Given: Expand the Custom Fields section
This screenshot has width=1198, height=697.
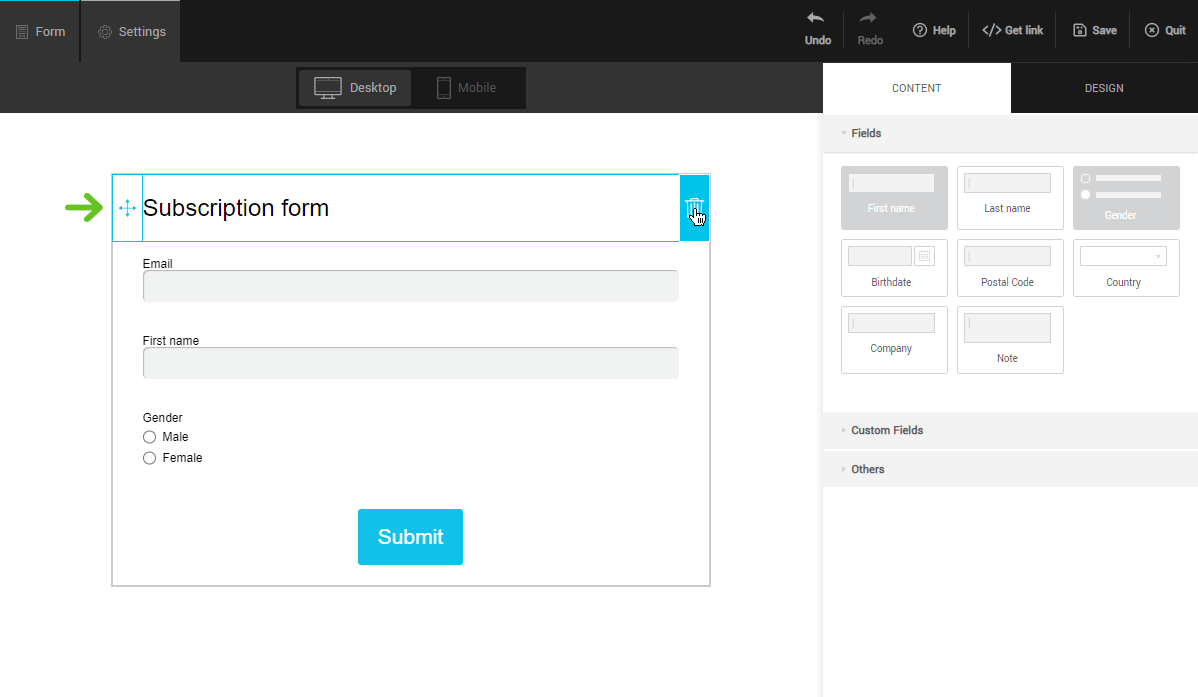Looking at the screenshot, I should [886, 430].
